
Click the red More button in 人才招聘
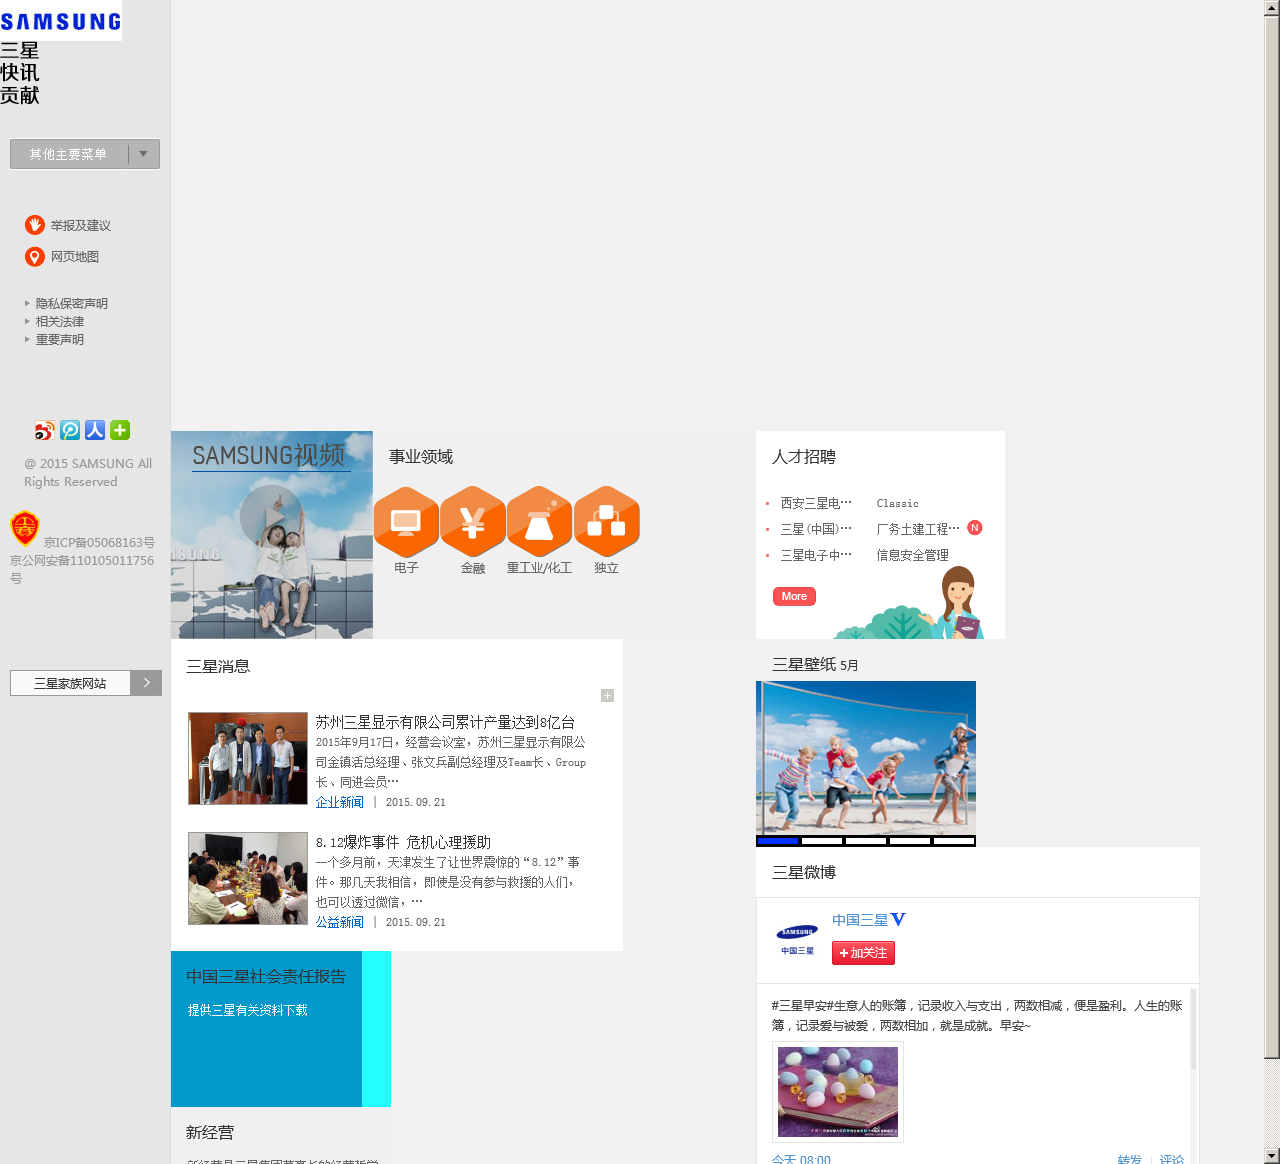click(794, 596)
